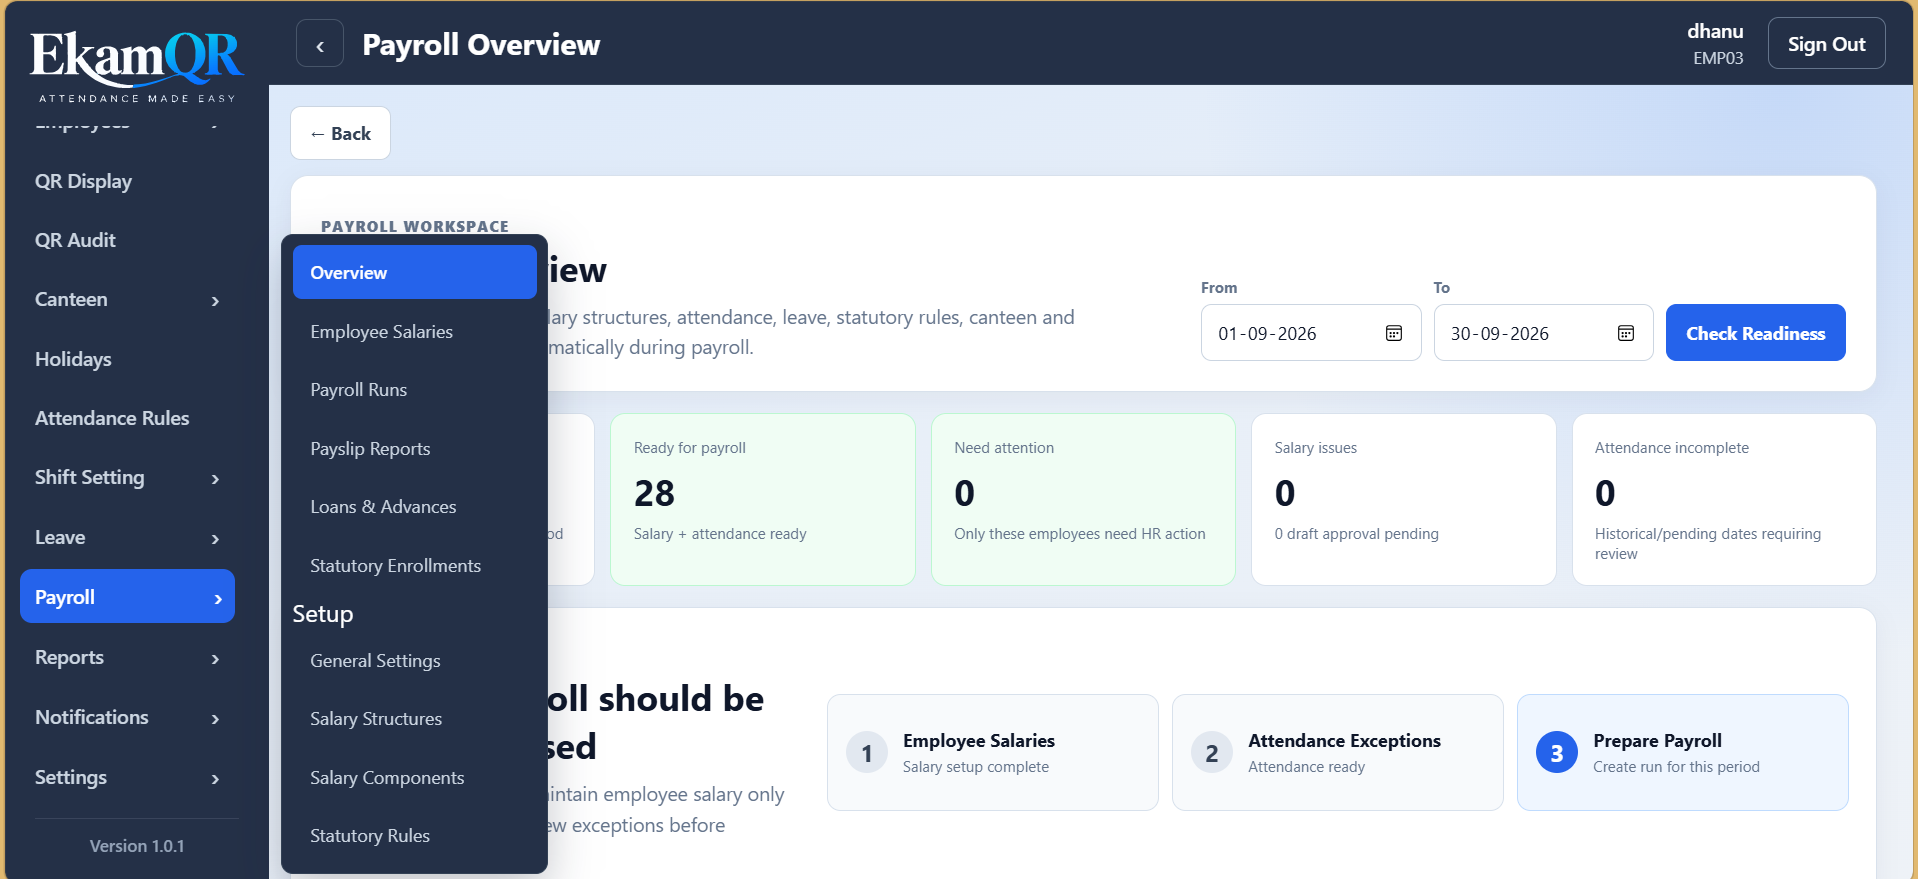Open the From date calendar picker icon
Screen dimensions: 1918x879
pos(1394,333)
